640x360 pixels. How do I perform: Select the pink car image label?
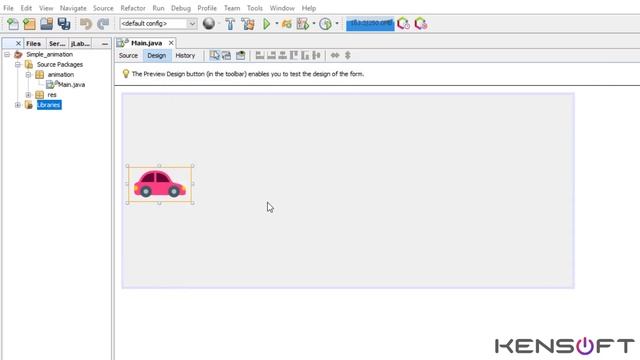click(160, 184)
